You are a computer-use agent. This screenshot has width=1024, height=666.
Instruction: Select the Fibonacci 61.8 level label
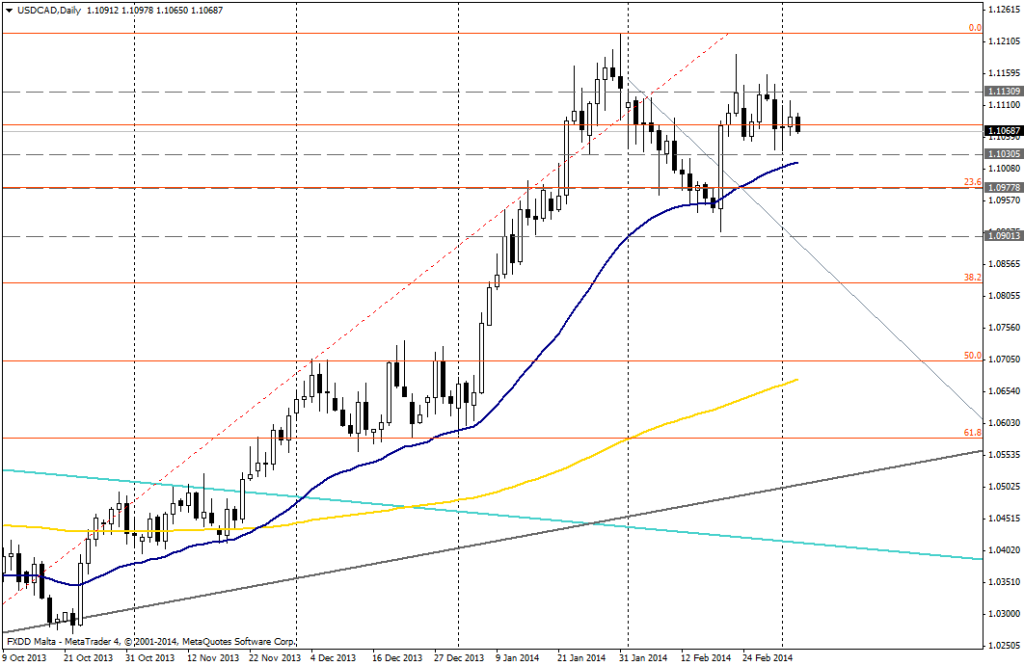[x=970, y=432]
